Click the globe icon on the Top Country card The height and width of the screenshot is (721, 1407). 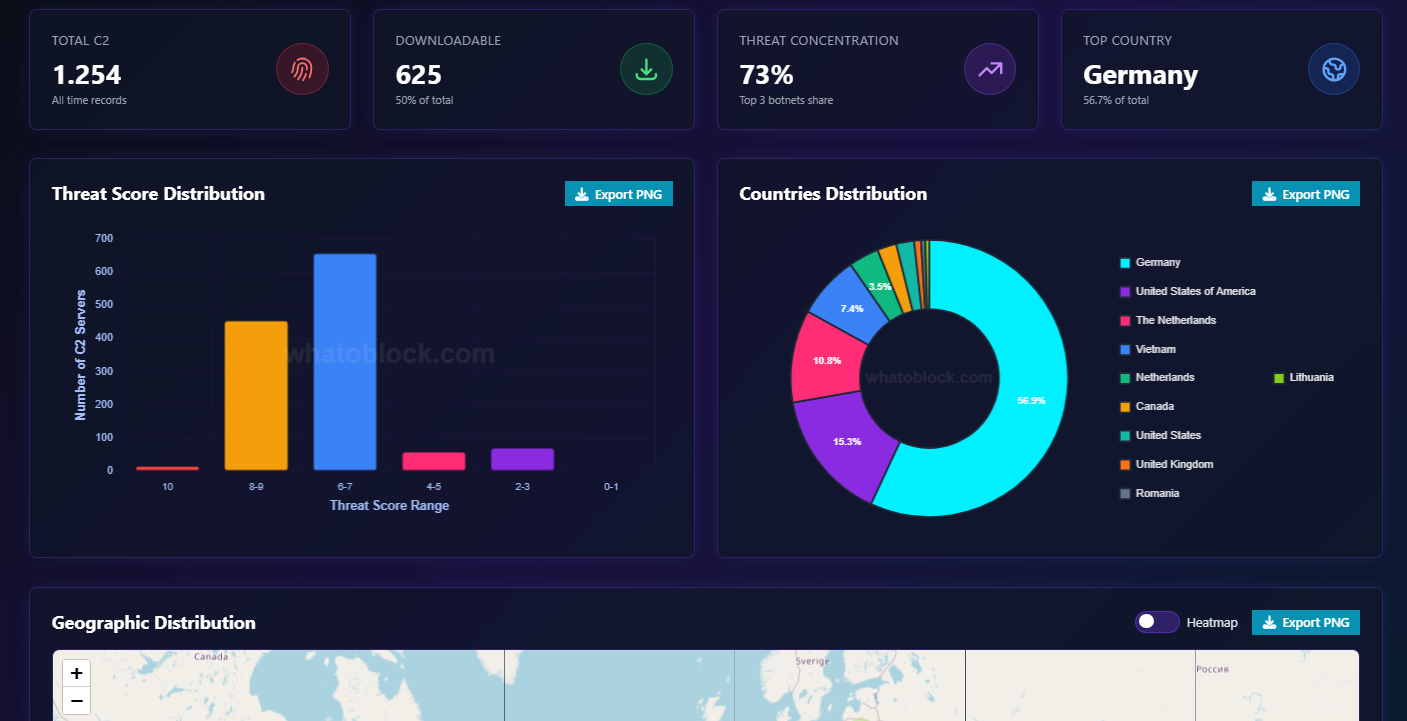pos(1334,69)
